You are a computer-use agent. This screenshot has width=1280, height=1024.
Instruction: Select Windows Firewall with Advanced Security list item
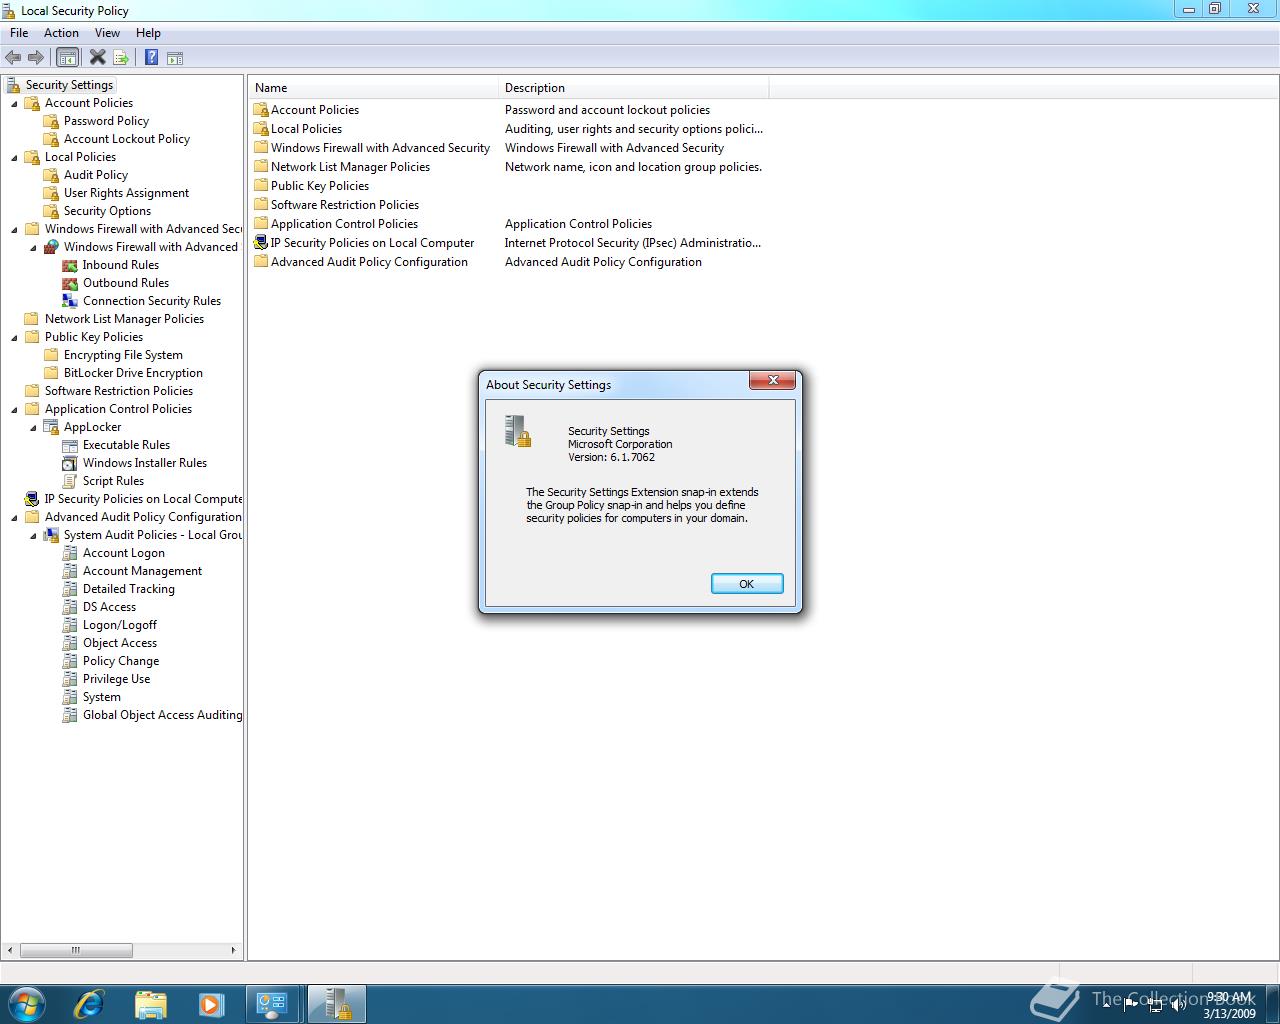point(380,148)
